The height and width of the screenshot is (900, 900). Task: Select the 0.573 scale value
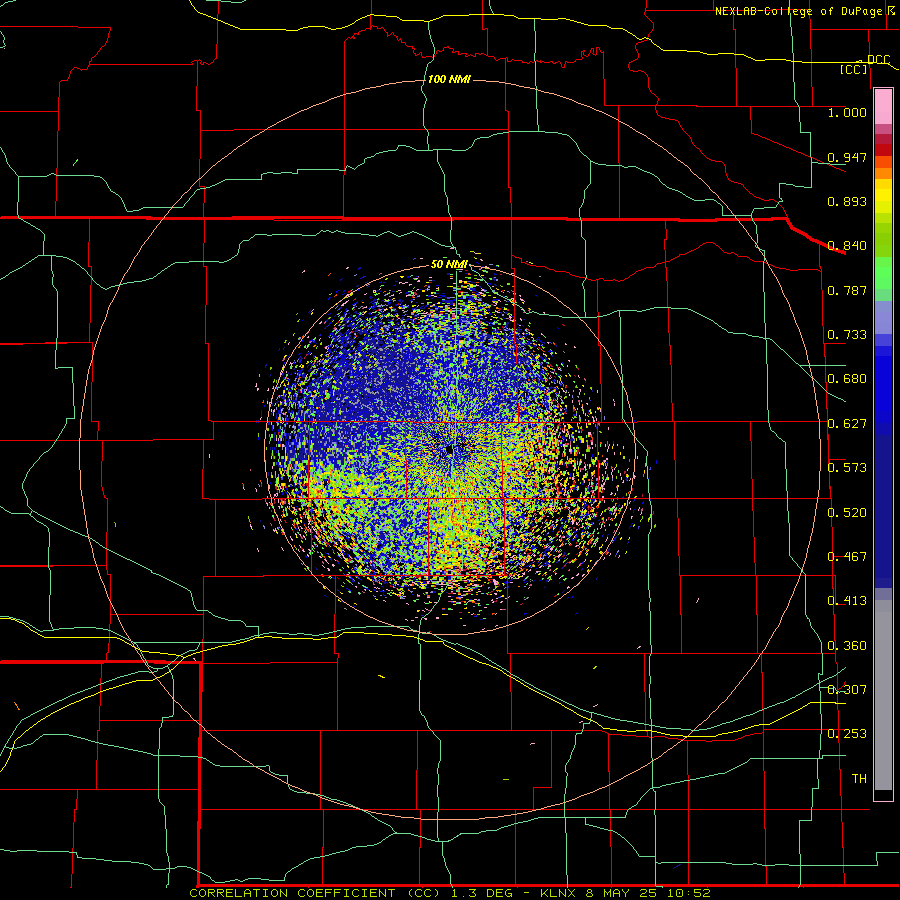[x=847, y=467]
